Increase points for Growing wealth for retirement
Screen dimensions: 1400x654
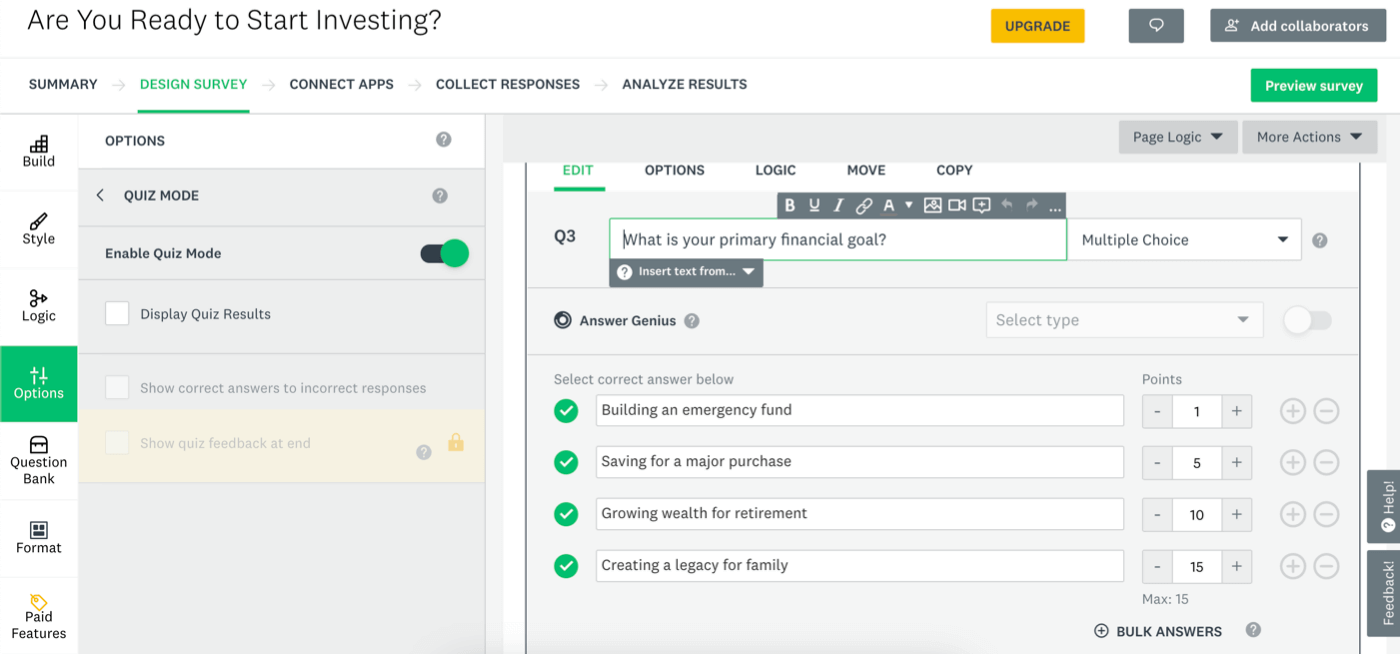[1237, 515]
